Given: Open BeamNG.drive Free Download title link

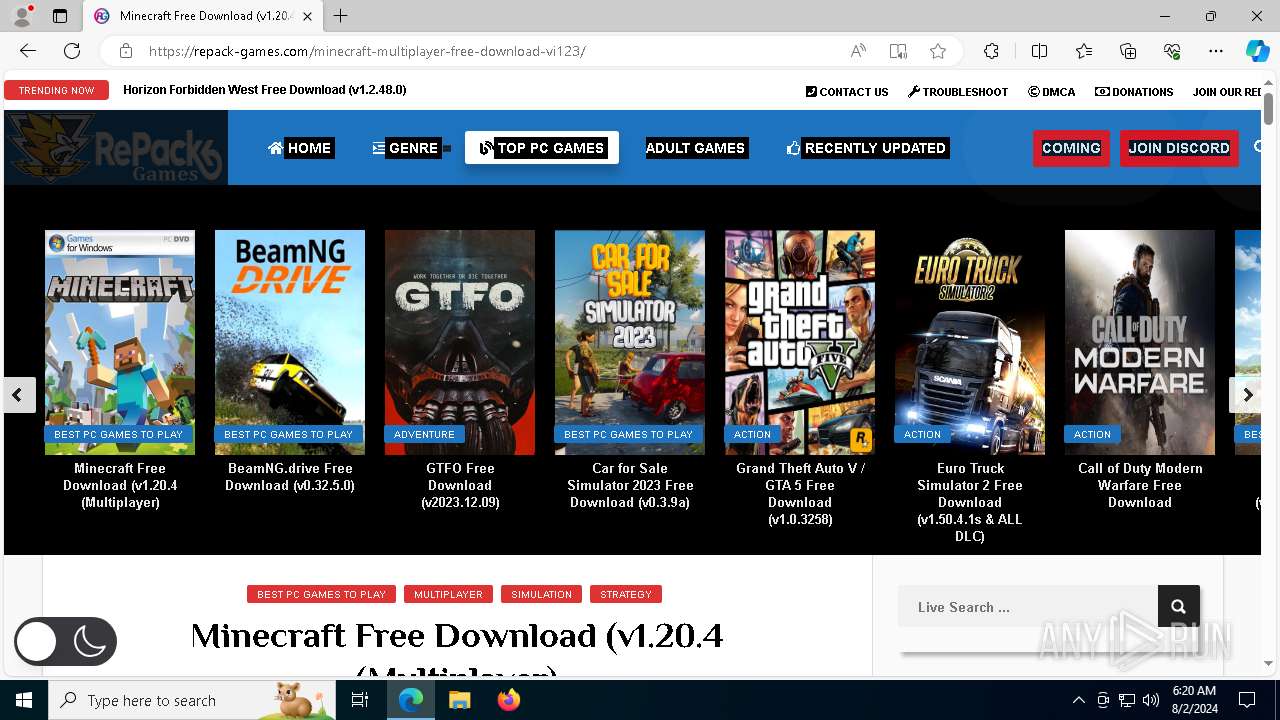Looking at the screenshot, I should click(290, 477).
